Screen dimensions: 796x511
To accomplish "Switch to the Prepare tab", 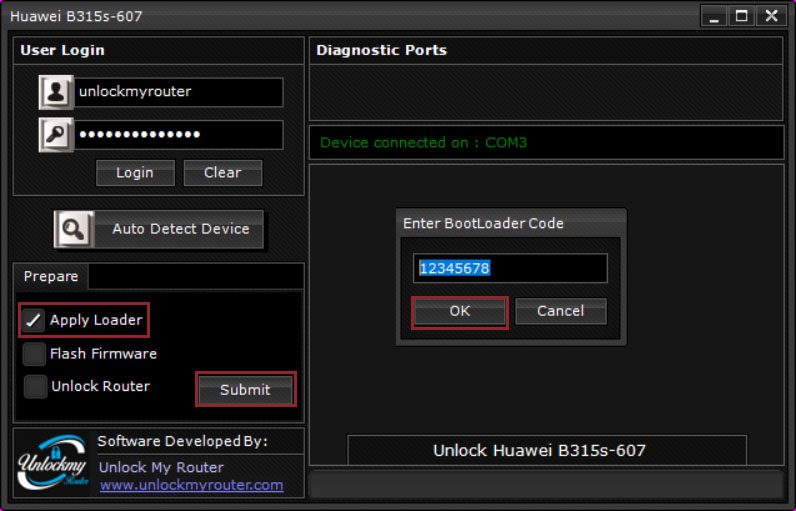I will pos(51,277).
